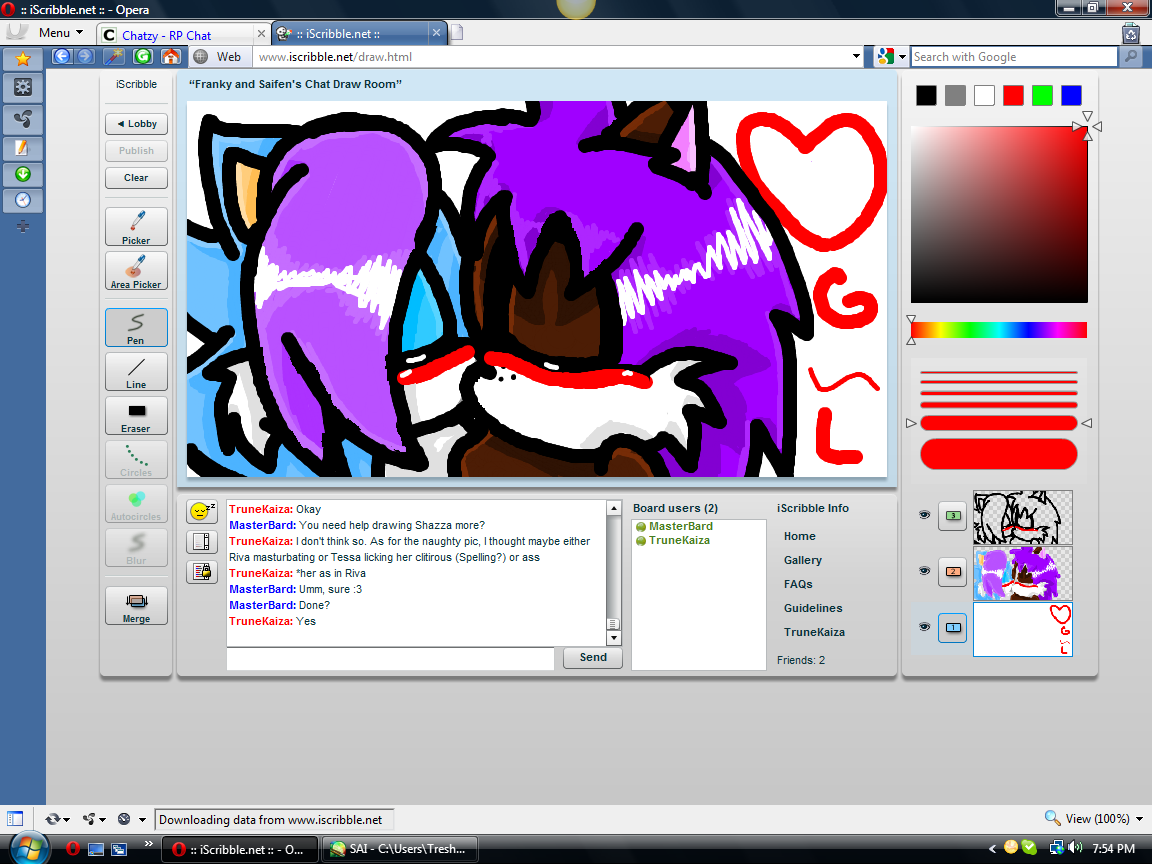The height and width of the screenshot is (864, 1152).
Task: Select the Circles tool
Action: click(x=136, y=459)
